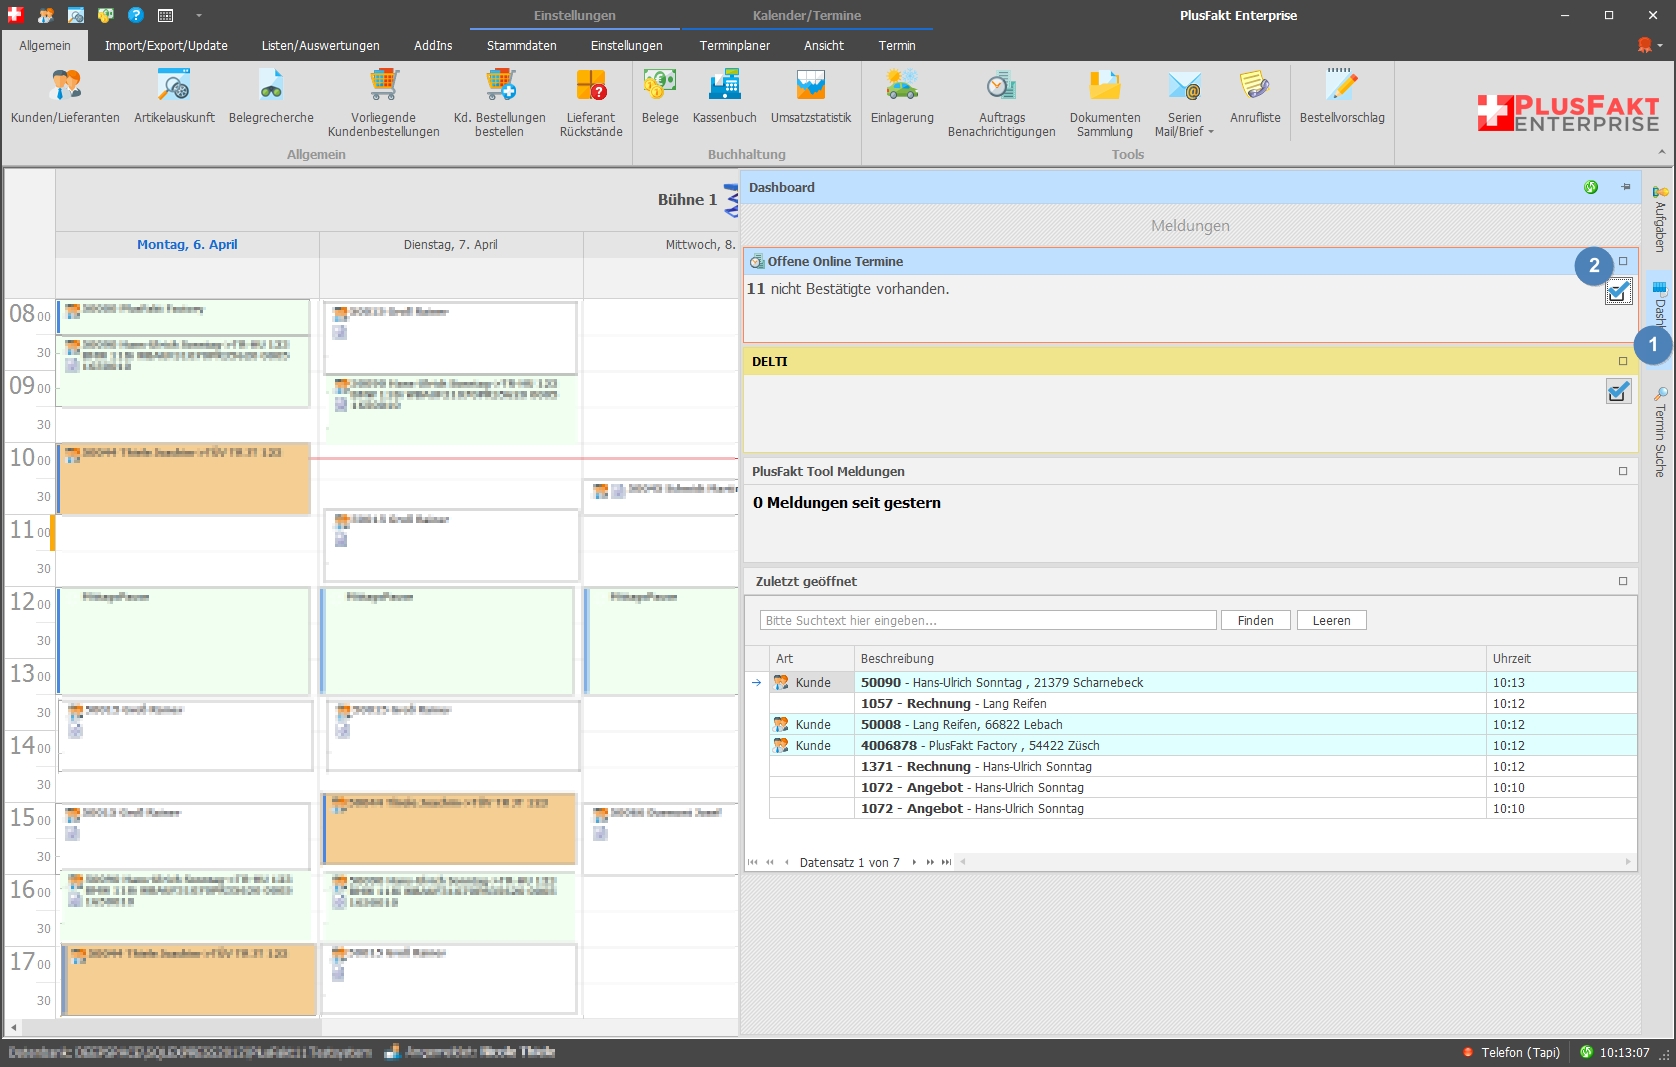Open Auftrags Benachrichtigungen

(x=1001, y=102)
